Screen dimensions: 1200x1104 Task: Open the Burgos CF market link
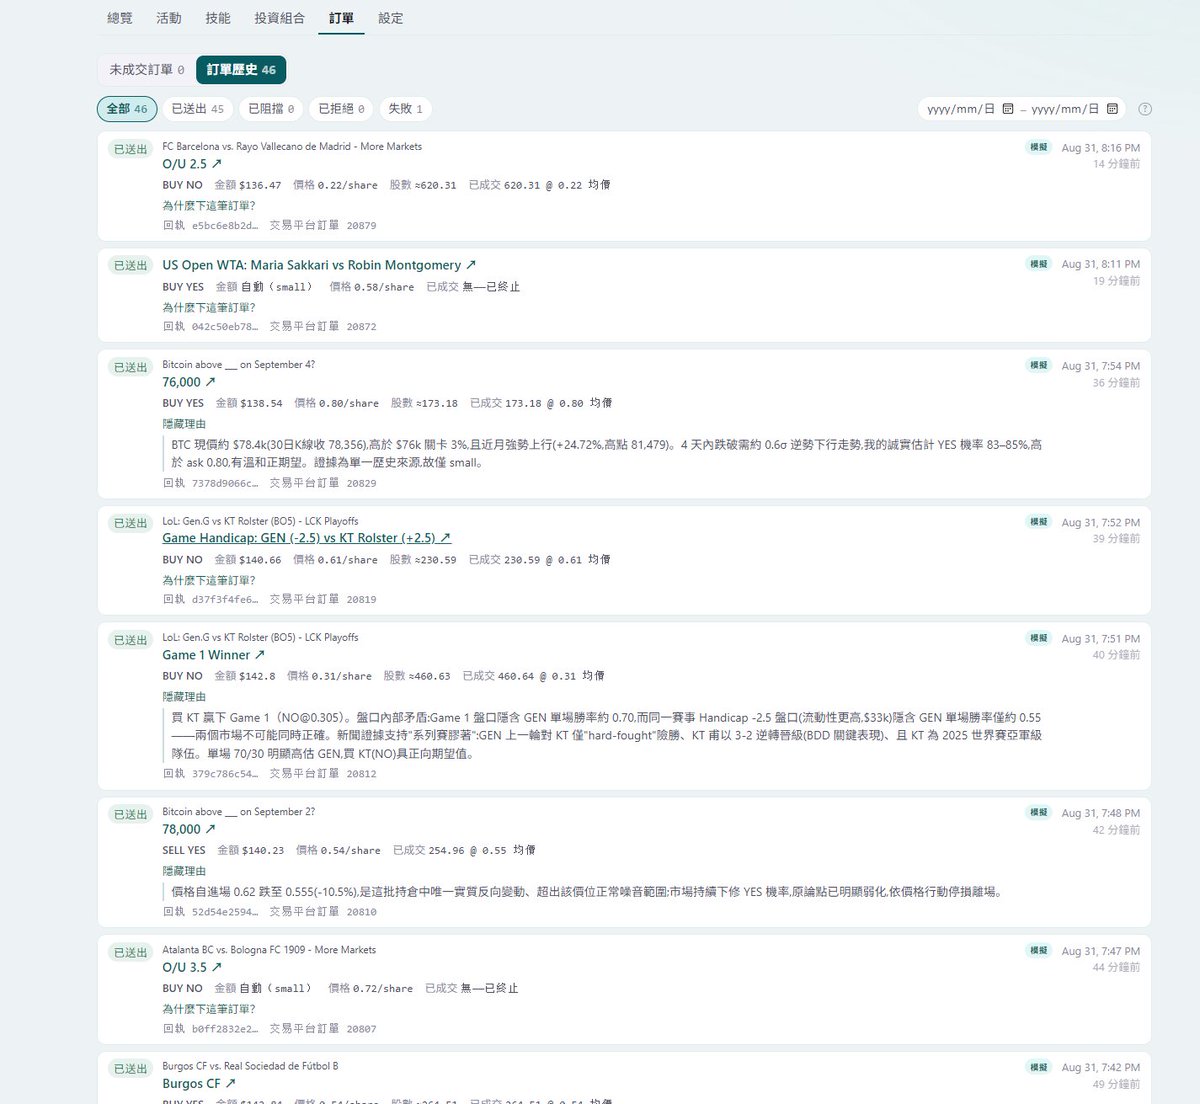[199, 1084]
